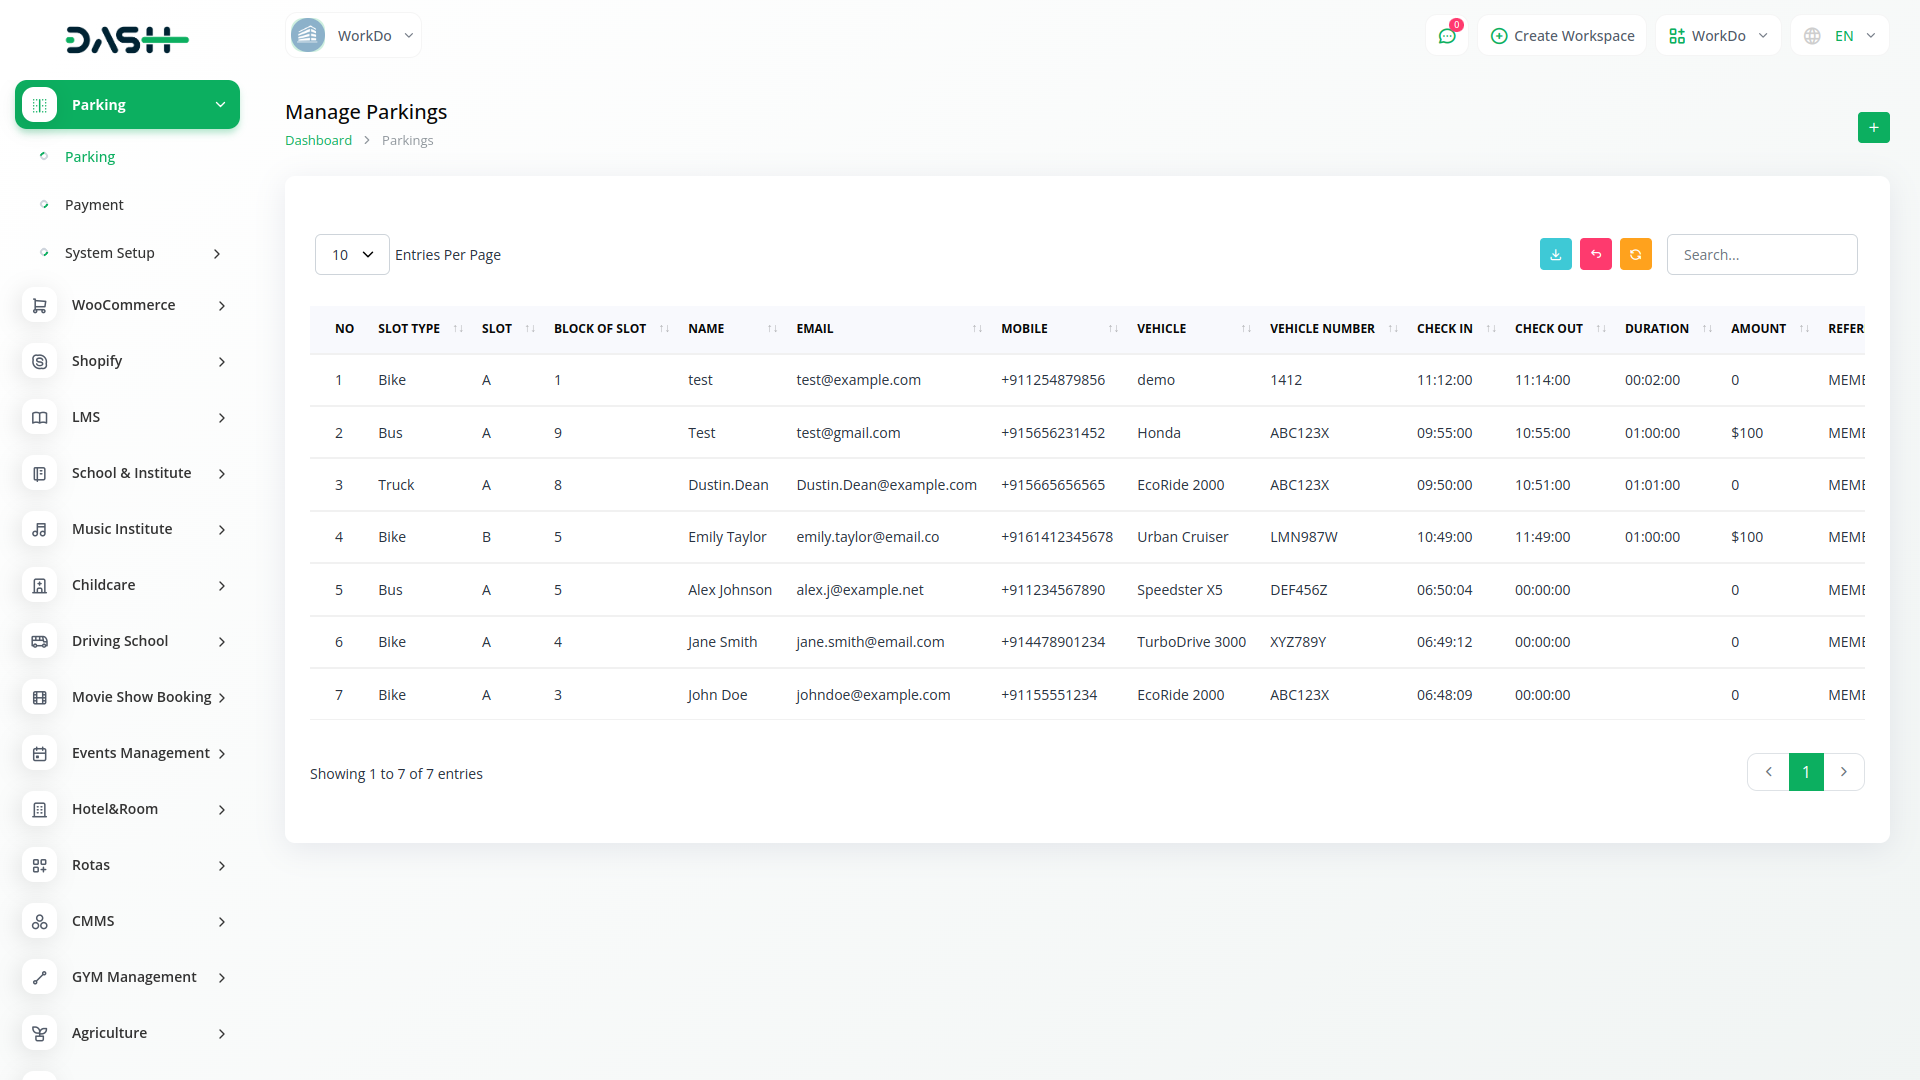Image resolution: width=1920 pixels, height=1080 pixels.
Task: Open the WorkDo workspace selector at top left
Action: pos(353,36)
